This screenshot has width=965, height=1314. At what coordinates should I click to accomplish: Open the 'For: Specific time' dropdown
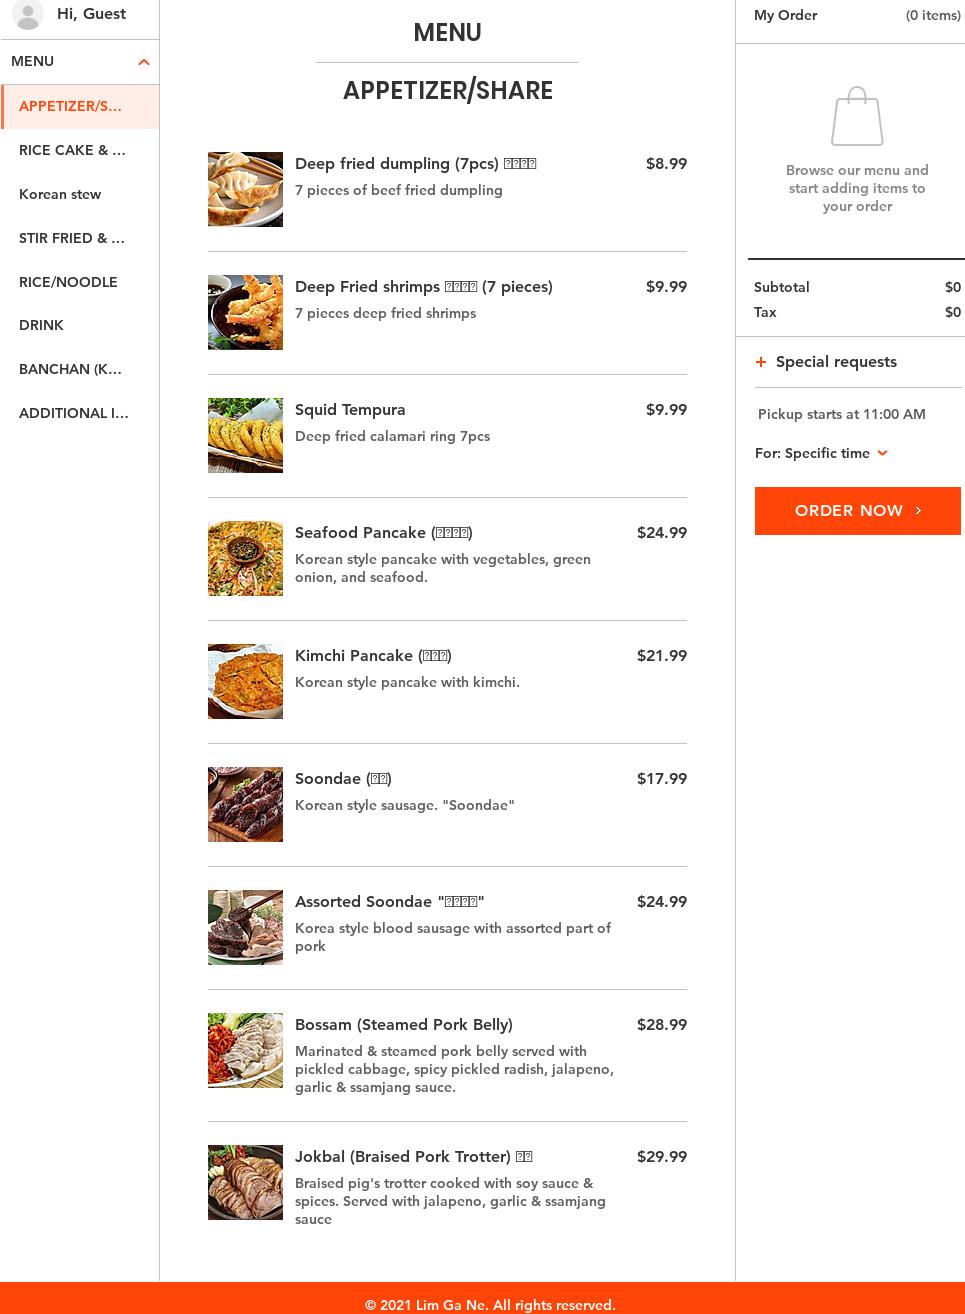click(x=821, y=453)
